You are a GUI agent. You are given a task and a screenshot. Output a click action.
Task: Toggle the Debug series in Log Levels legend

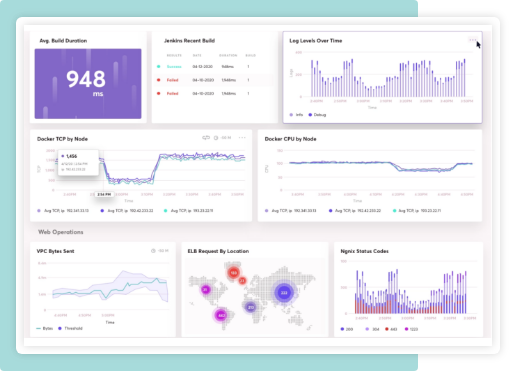coord(317,115)
